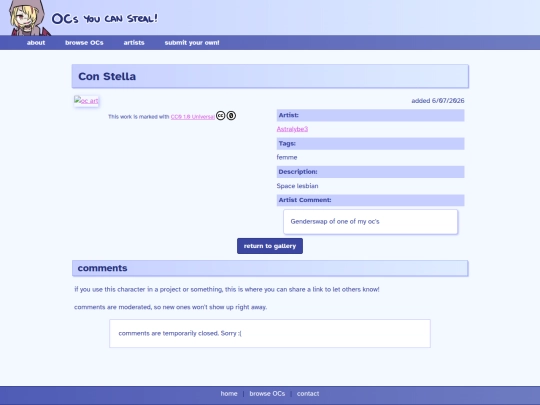The height and width of the screenshot is (405, 540).
Task: Click the Space lesbian description text
Action: tap(297, 186)
